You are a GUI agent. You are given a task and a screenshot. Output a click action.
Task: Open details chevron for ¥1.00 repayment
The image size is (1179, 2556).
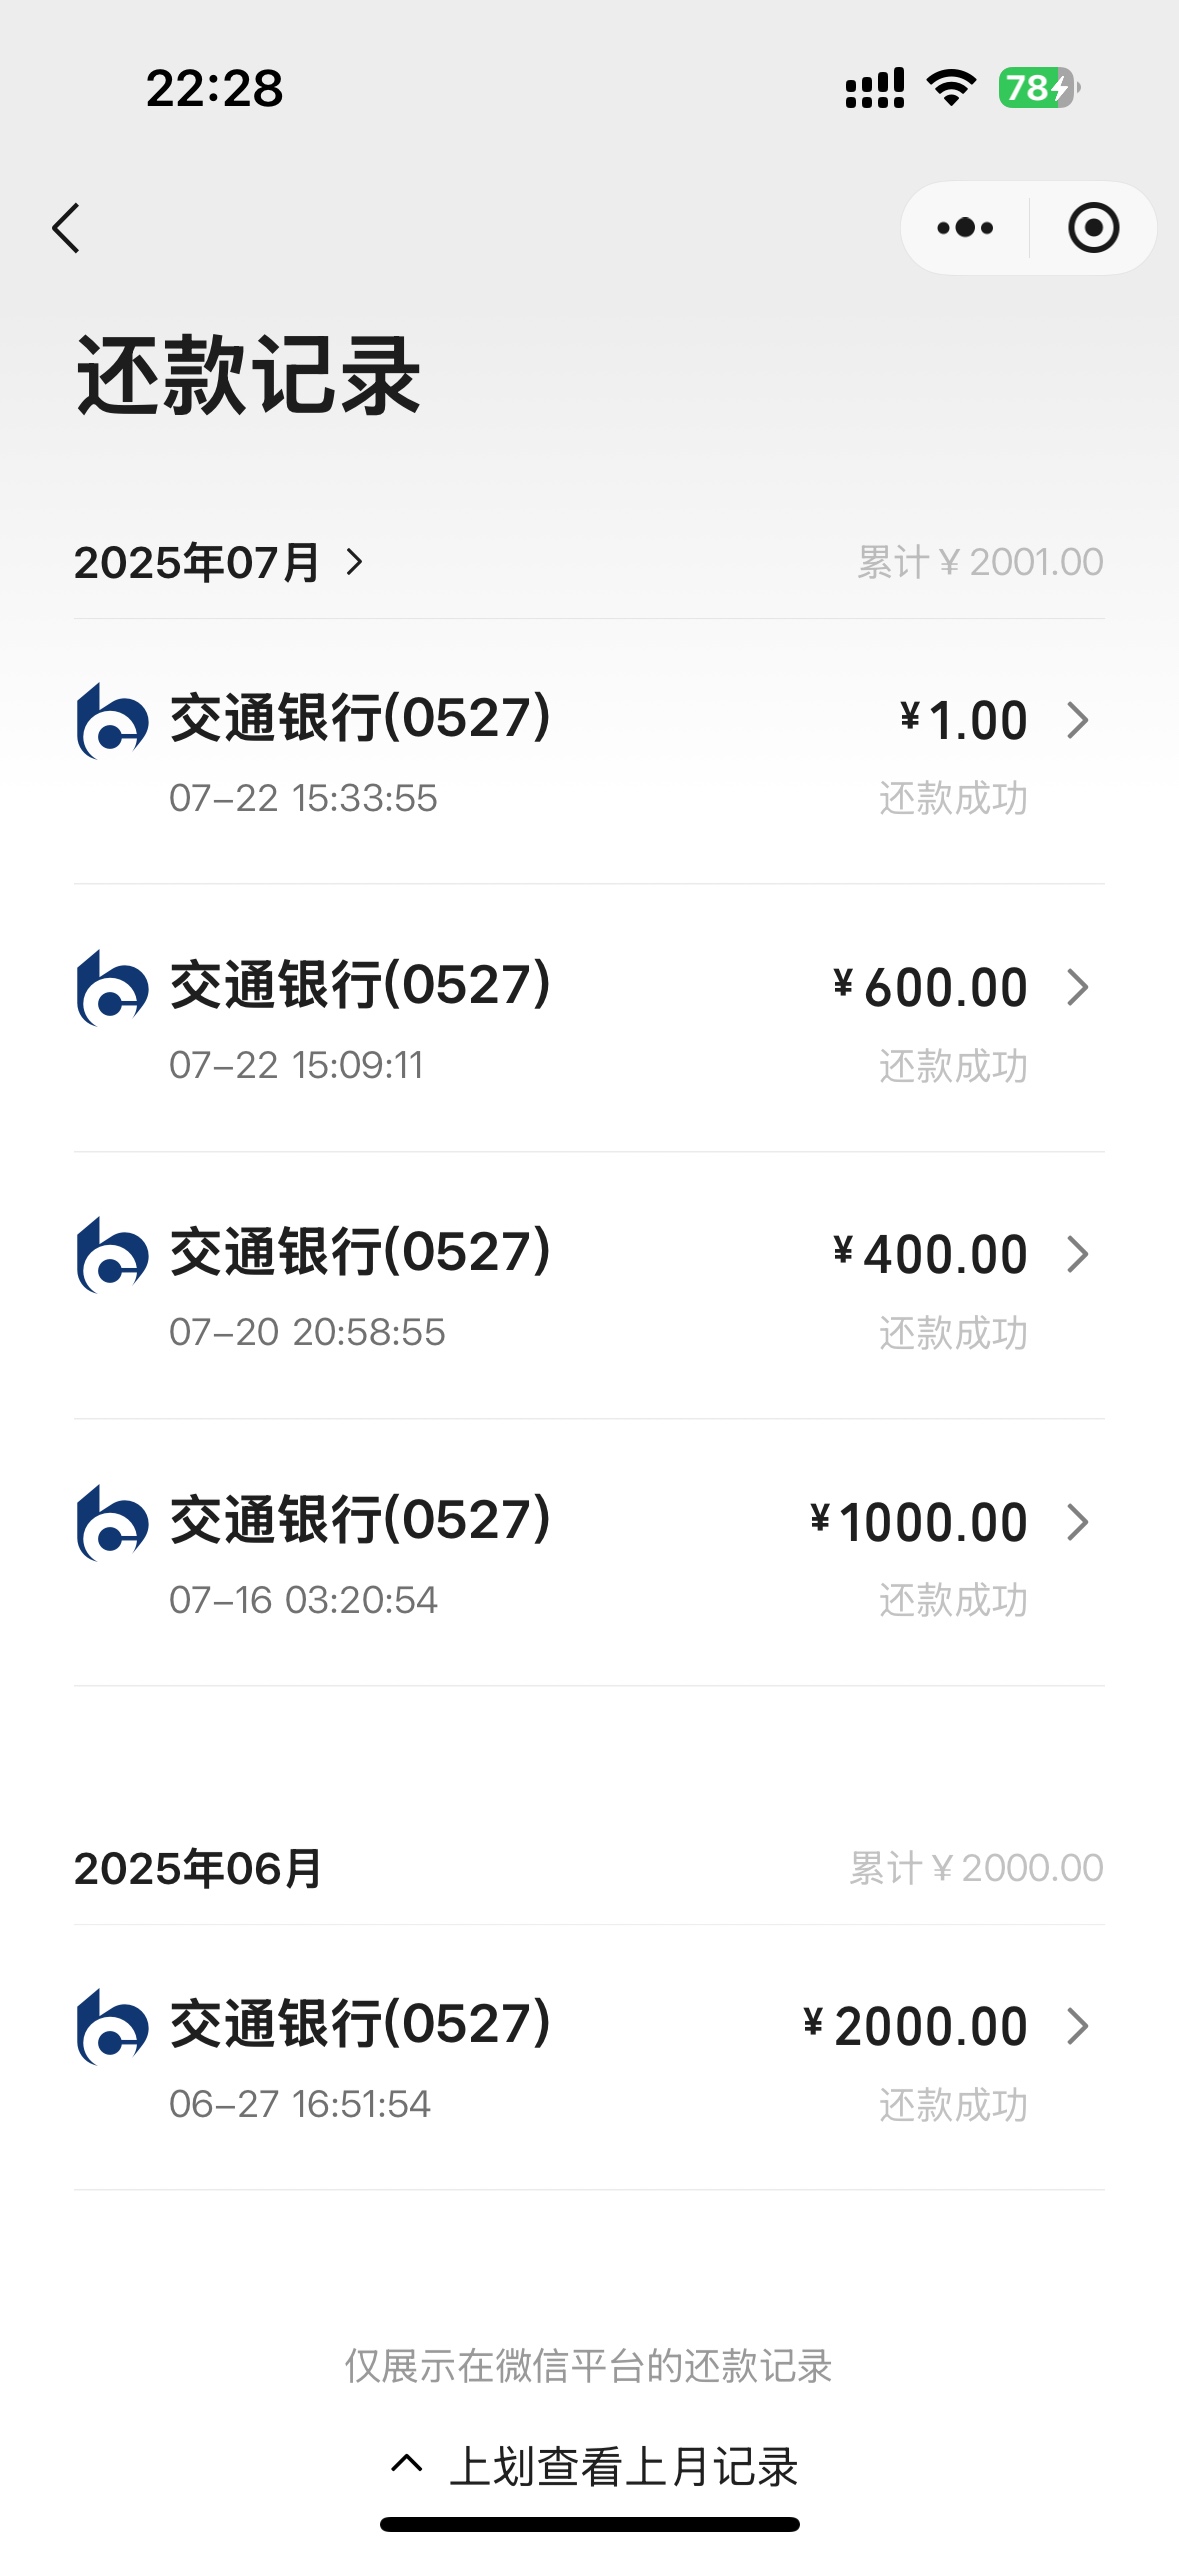point(1077,721)
